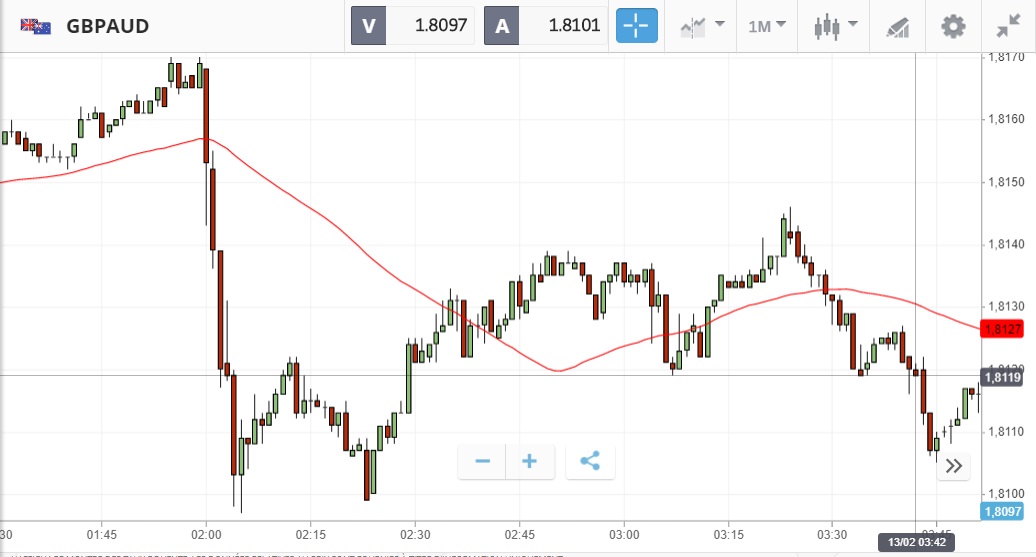Zoom out the chart with minus button
Viewport: 1036px width, 557px height.
coord(482,461)
